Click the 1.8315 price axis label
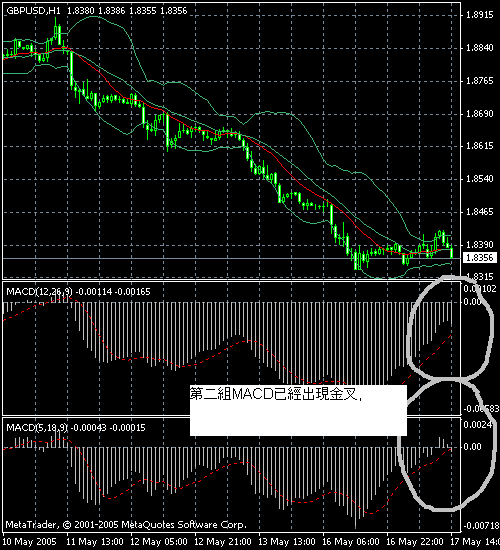This screenshot has height=550, width=500. 479,276
